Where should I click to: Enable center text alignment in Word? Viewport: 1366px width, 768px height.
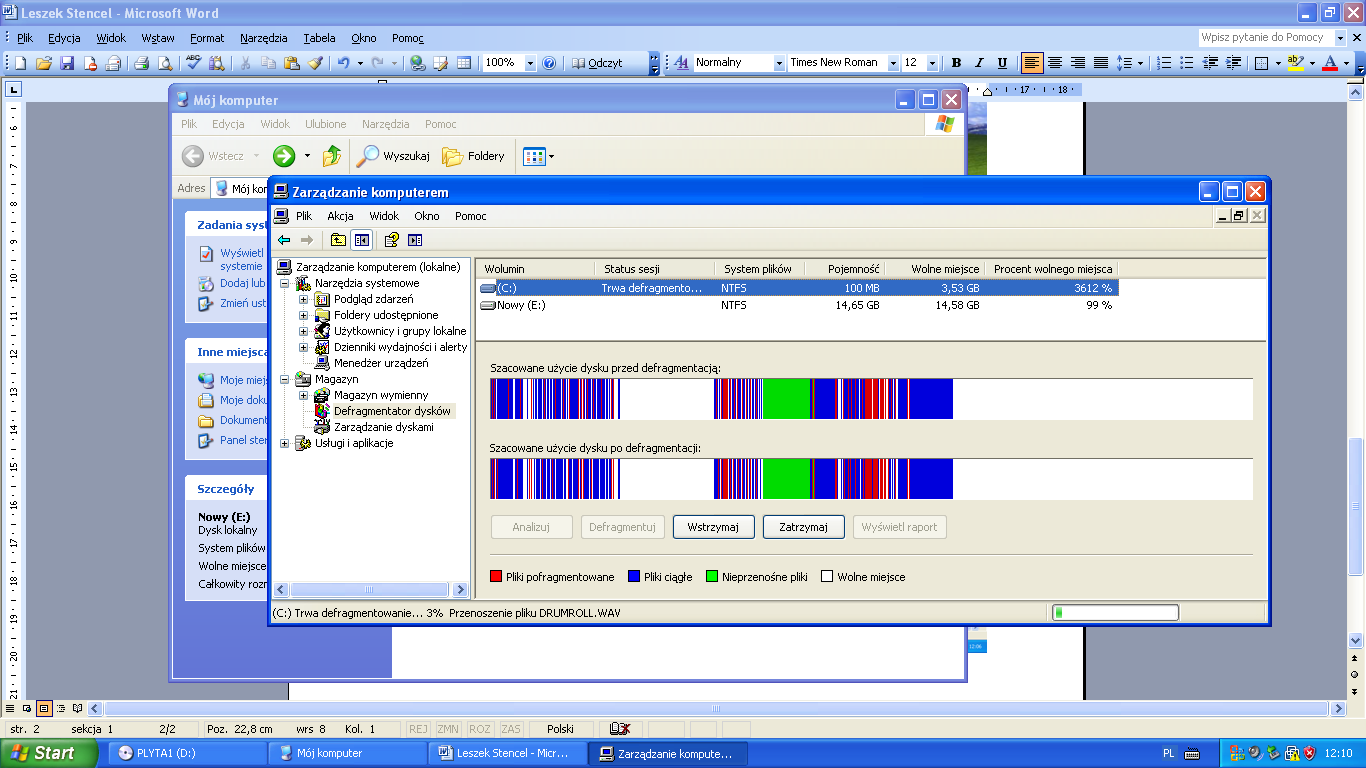coord(1055,63)
